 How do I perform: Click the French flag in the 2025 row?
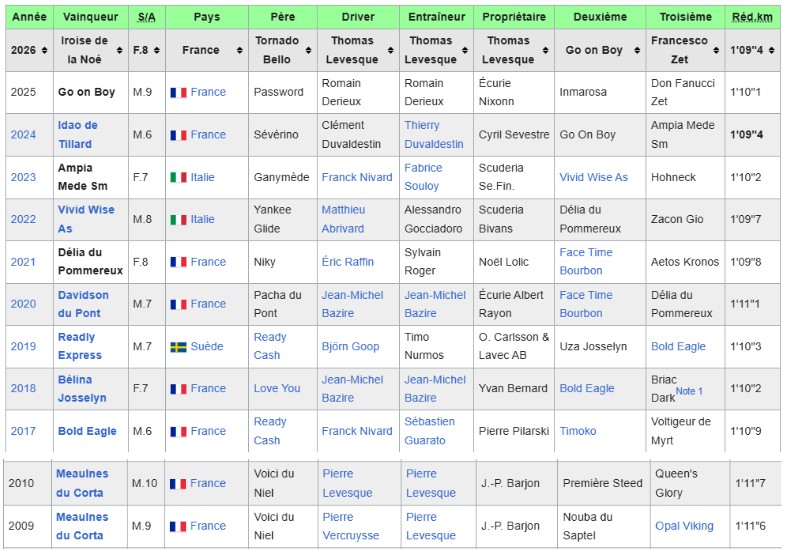point(178,93)
